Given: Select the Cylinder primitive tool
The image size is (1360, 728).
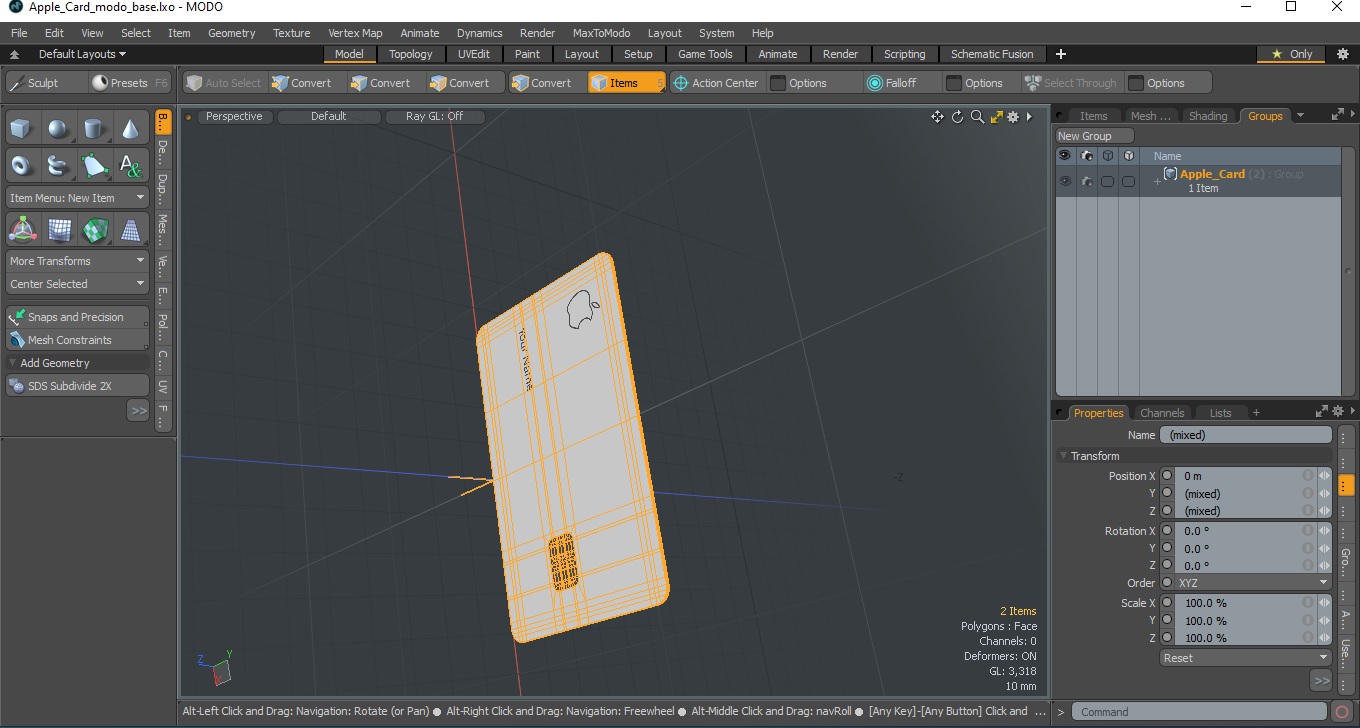Looking at the screenshot, I should 94,129.
